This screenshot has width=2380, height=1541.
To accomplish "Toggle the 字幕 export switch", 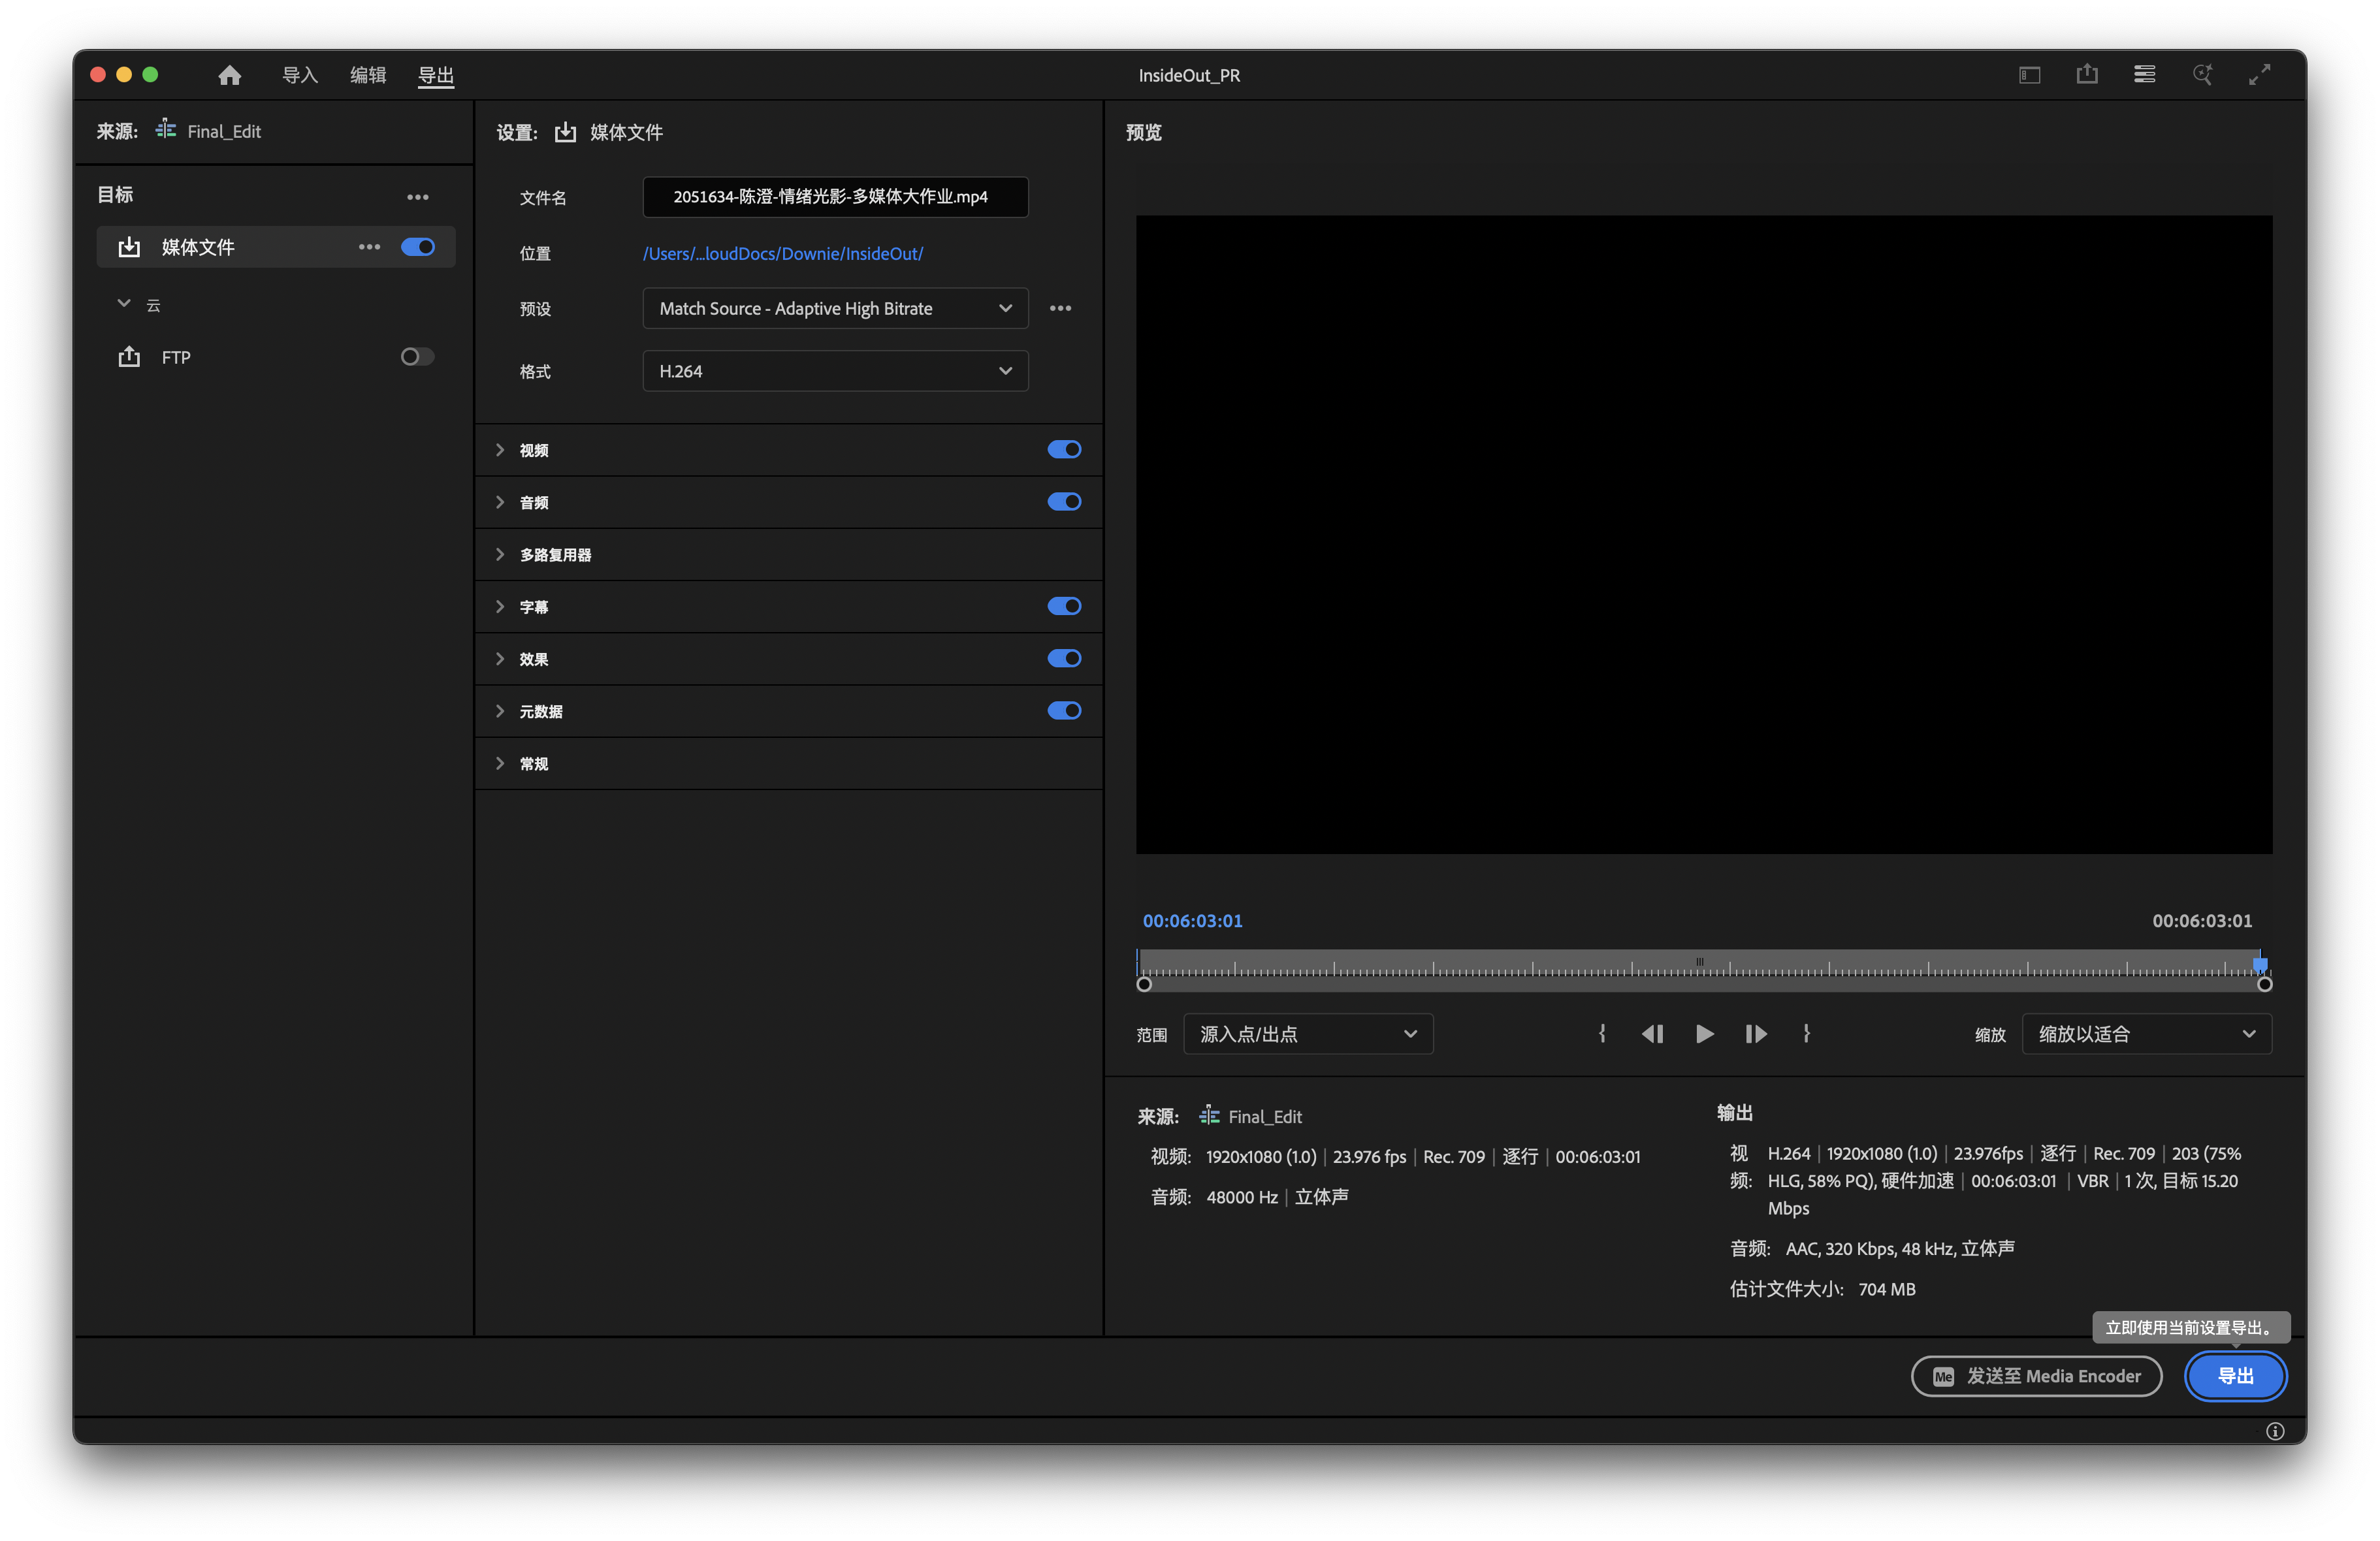I will pyautogui.click(x=1064, y=606).
